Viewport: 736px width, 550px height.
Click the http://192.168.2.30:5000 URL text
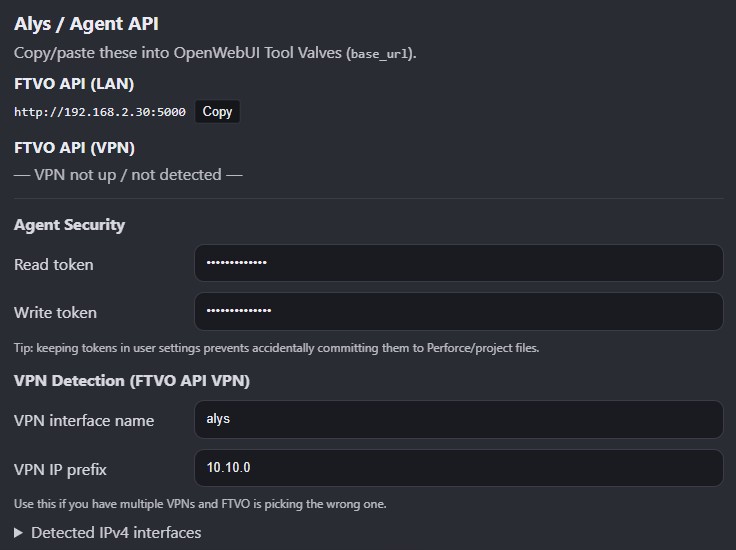100,112
